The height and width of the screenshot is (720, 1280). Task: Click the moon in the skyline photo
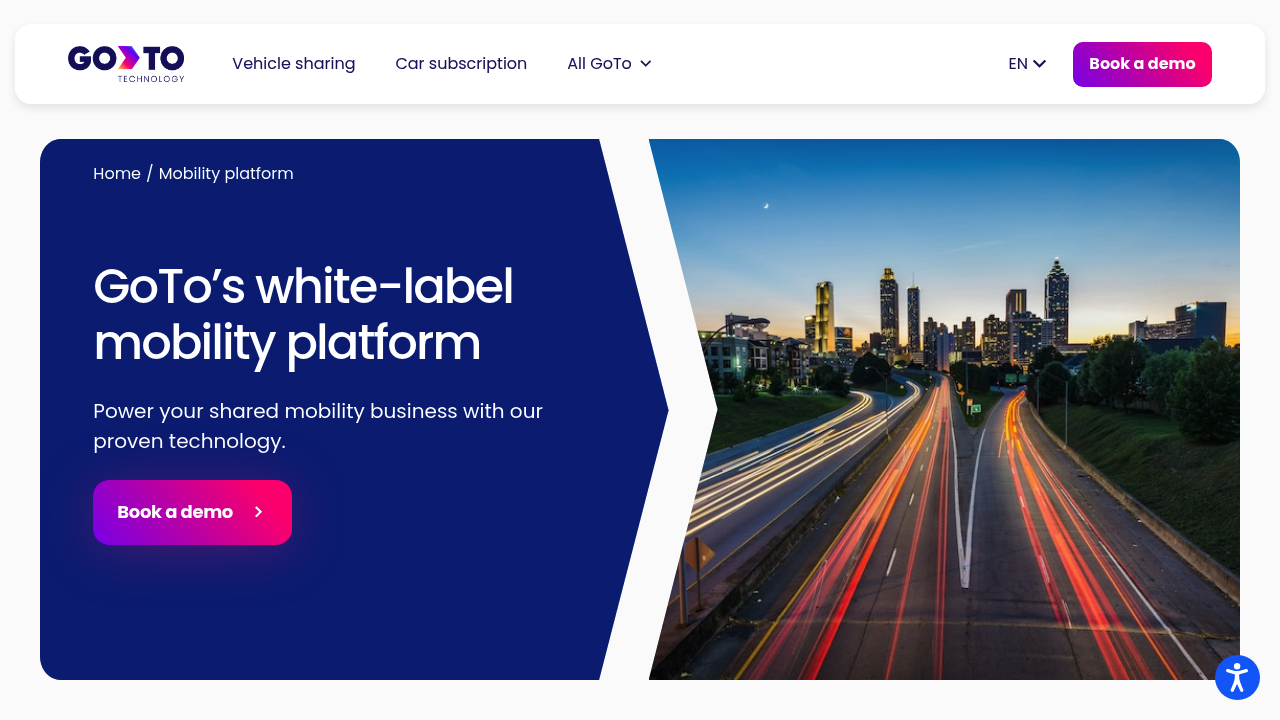[766, 206]
